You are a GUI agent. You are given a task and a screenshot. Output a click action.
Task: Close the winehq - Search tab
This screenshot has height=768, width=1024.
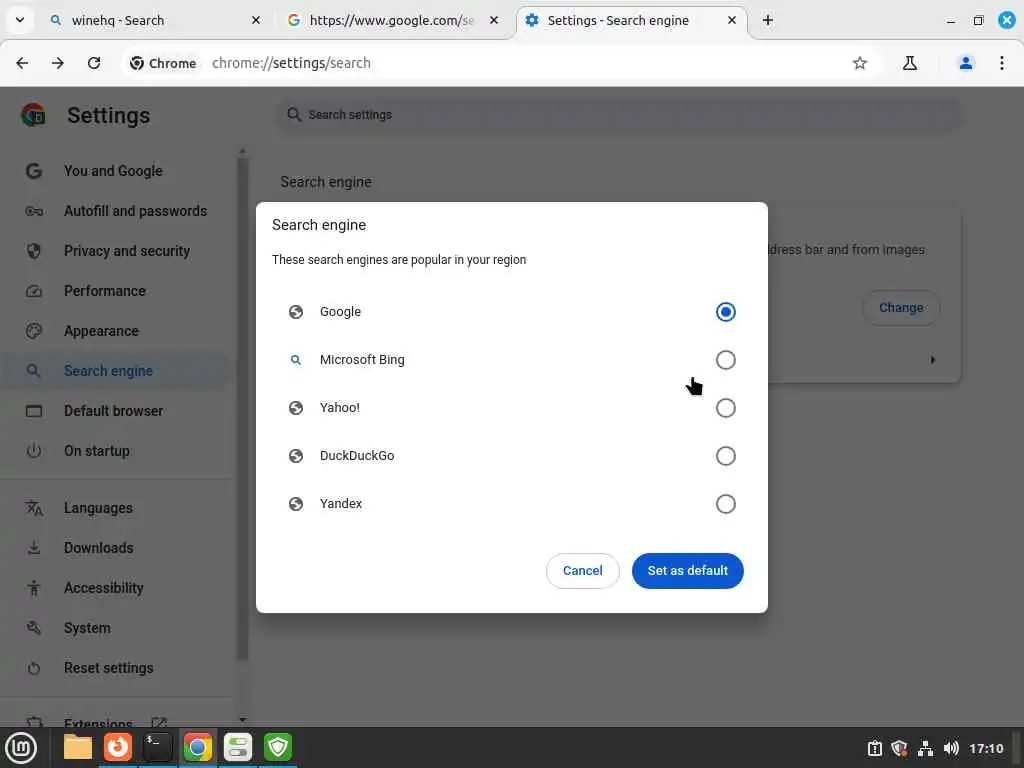[255, 20]
